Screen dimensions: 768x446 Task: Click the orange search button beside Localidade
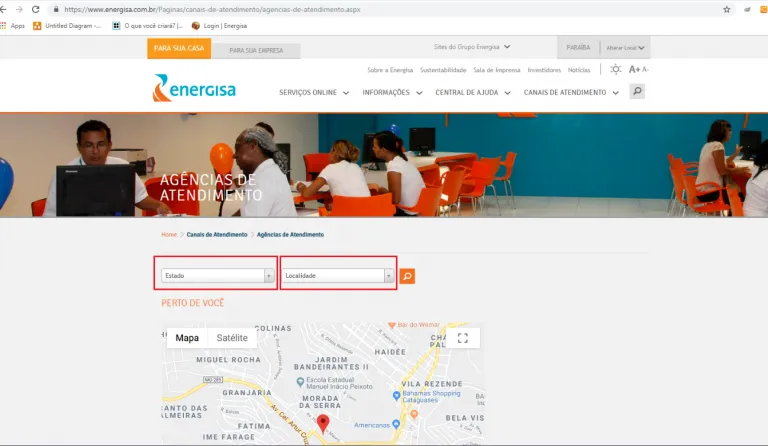coord(407,276)
